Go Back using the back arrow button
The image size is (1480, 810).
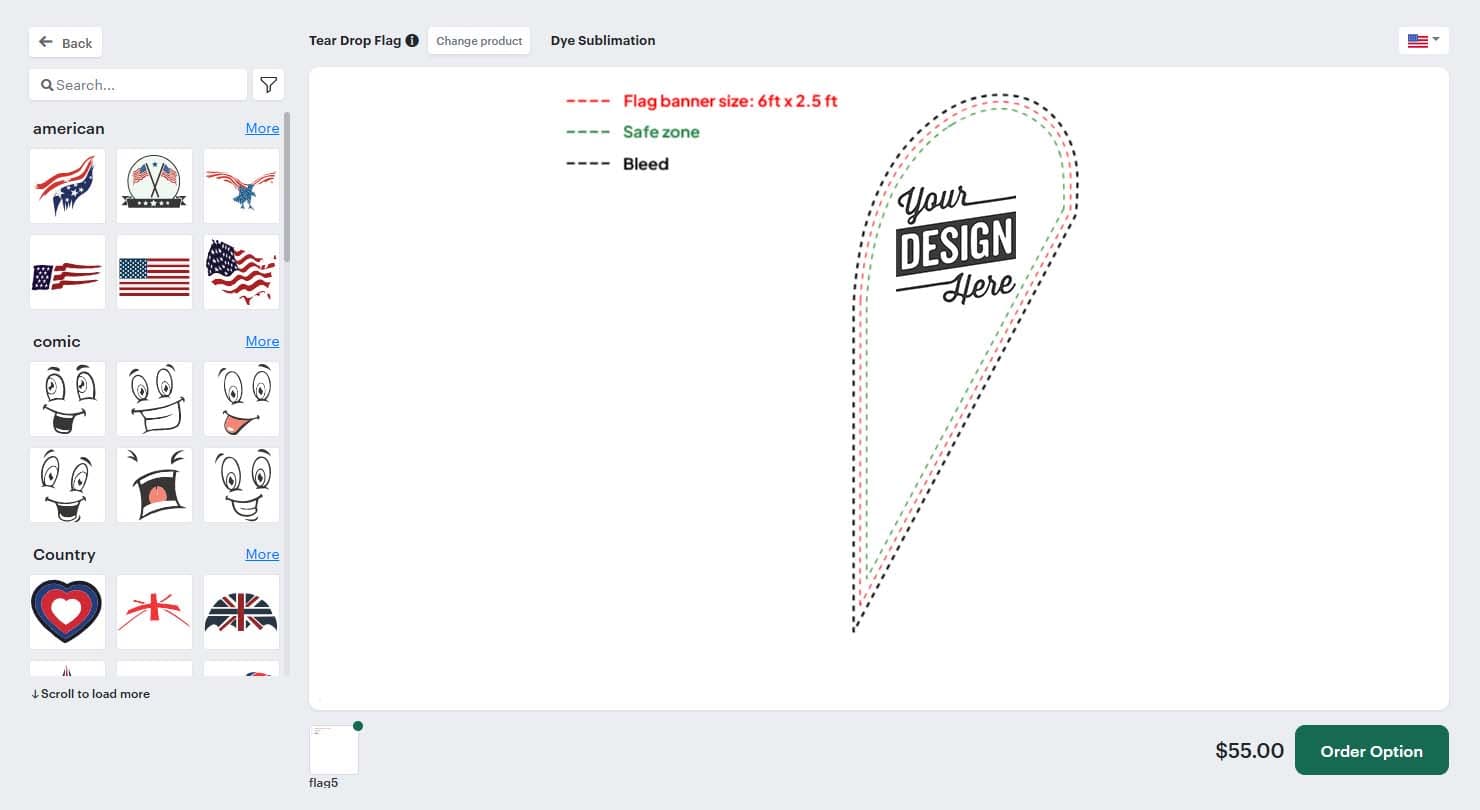click(66, 43)
